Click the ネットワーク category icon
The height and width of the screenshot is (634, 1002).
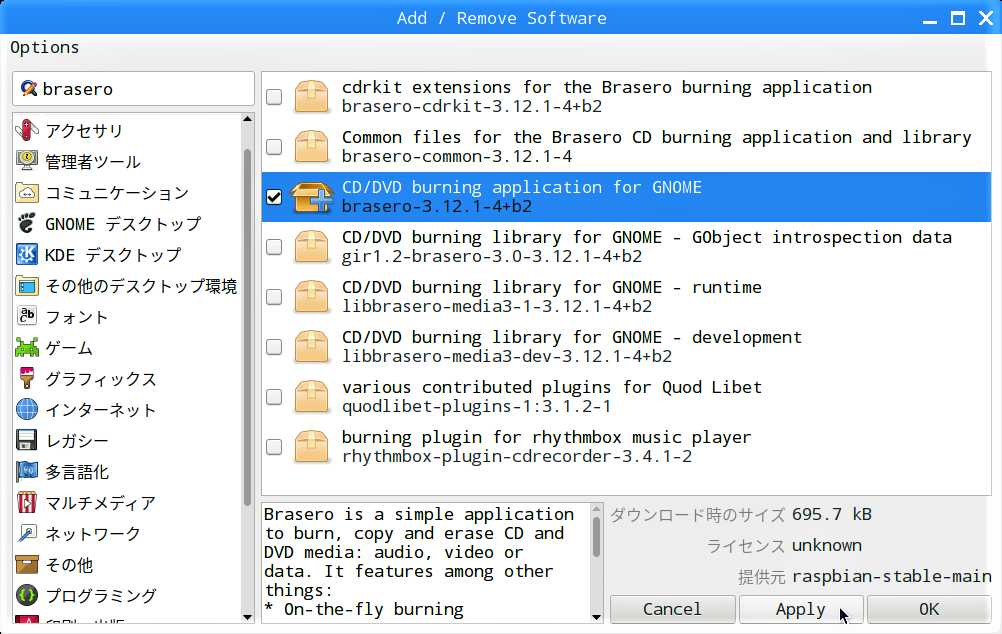(26, 534)
